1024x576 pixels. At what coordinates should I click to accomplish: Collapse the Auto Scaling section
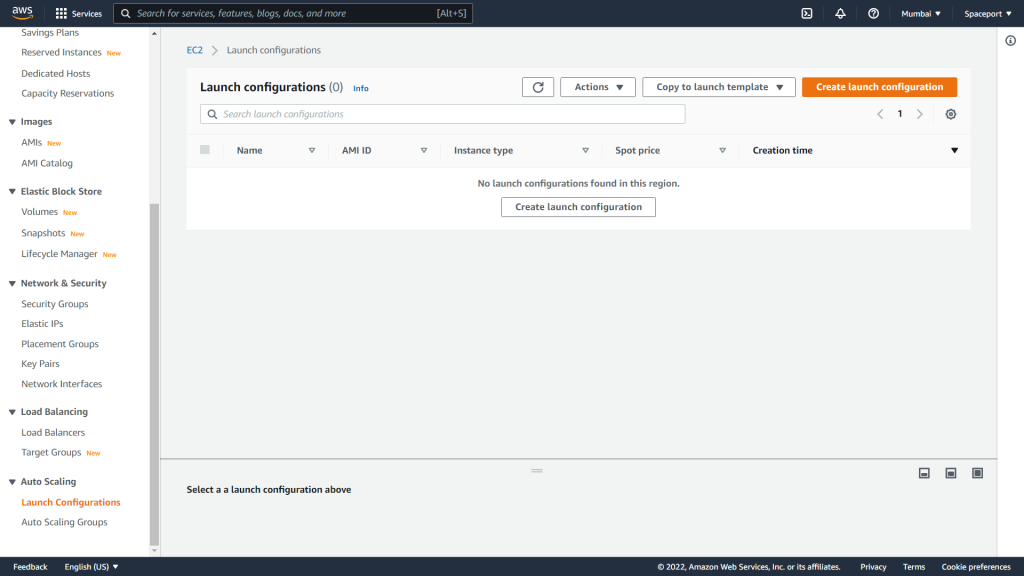12,482
